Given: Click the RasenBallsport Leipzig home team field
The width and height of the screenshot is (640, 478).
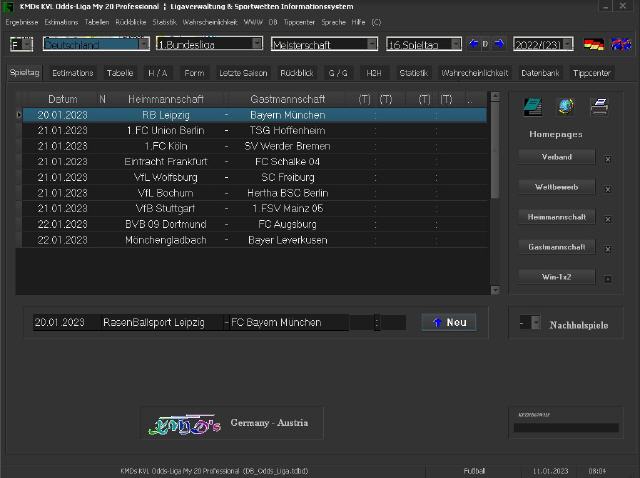Looking at the screenshot, I should [x=162, y=322].
